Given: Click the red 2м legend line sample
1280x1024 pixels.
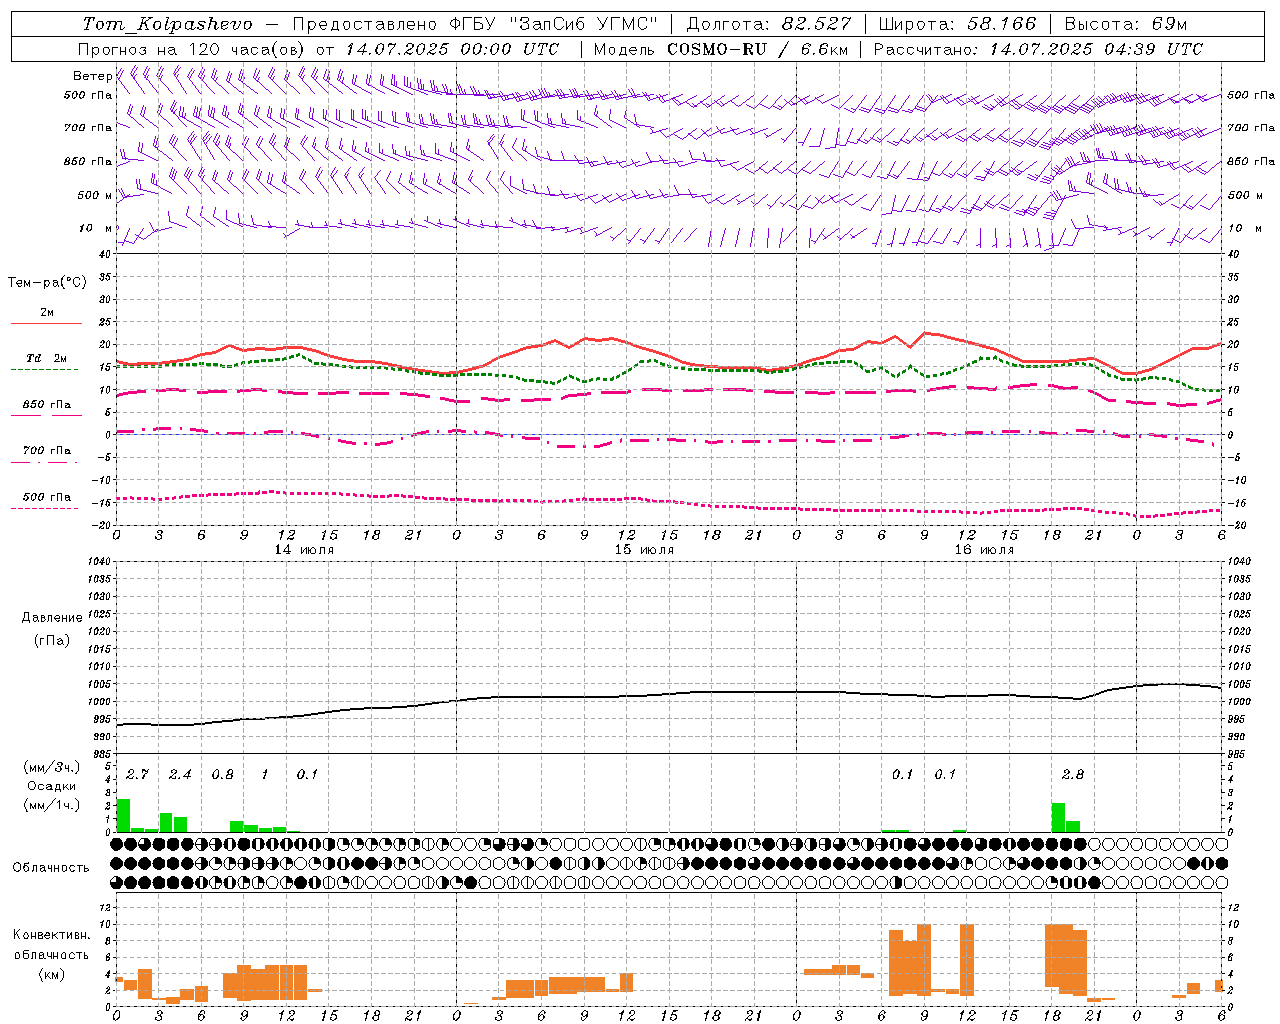Looking at the screenshot, I should [x=46, y=324].
